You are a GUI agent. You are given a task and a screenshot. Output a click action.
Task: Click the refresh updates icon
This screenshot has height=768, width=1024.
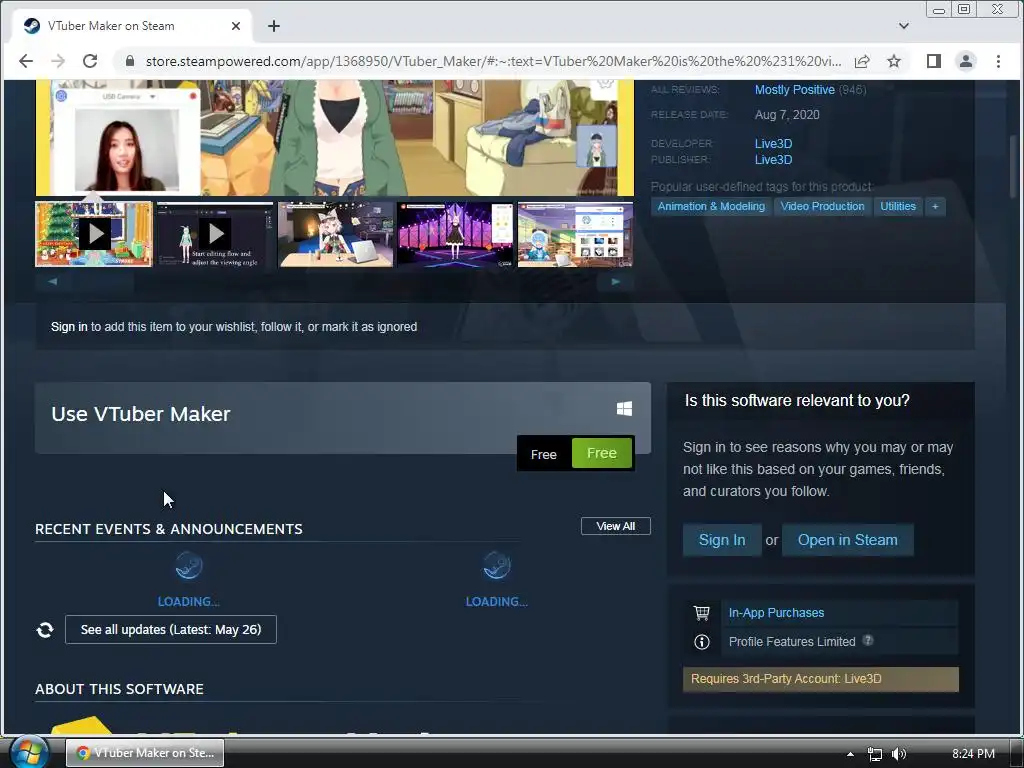pyautogui.click(x=45, y=630)
